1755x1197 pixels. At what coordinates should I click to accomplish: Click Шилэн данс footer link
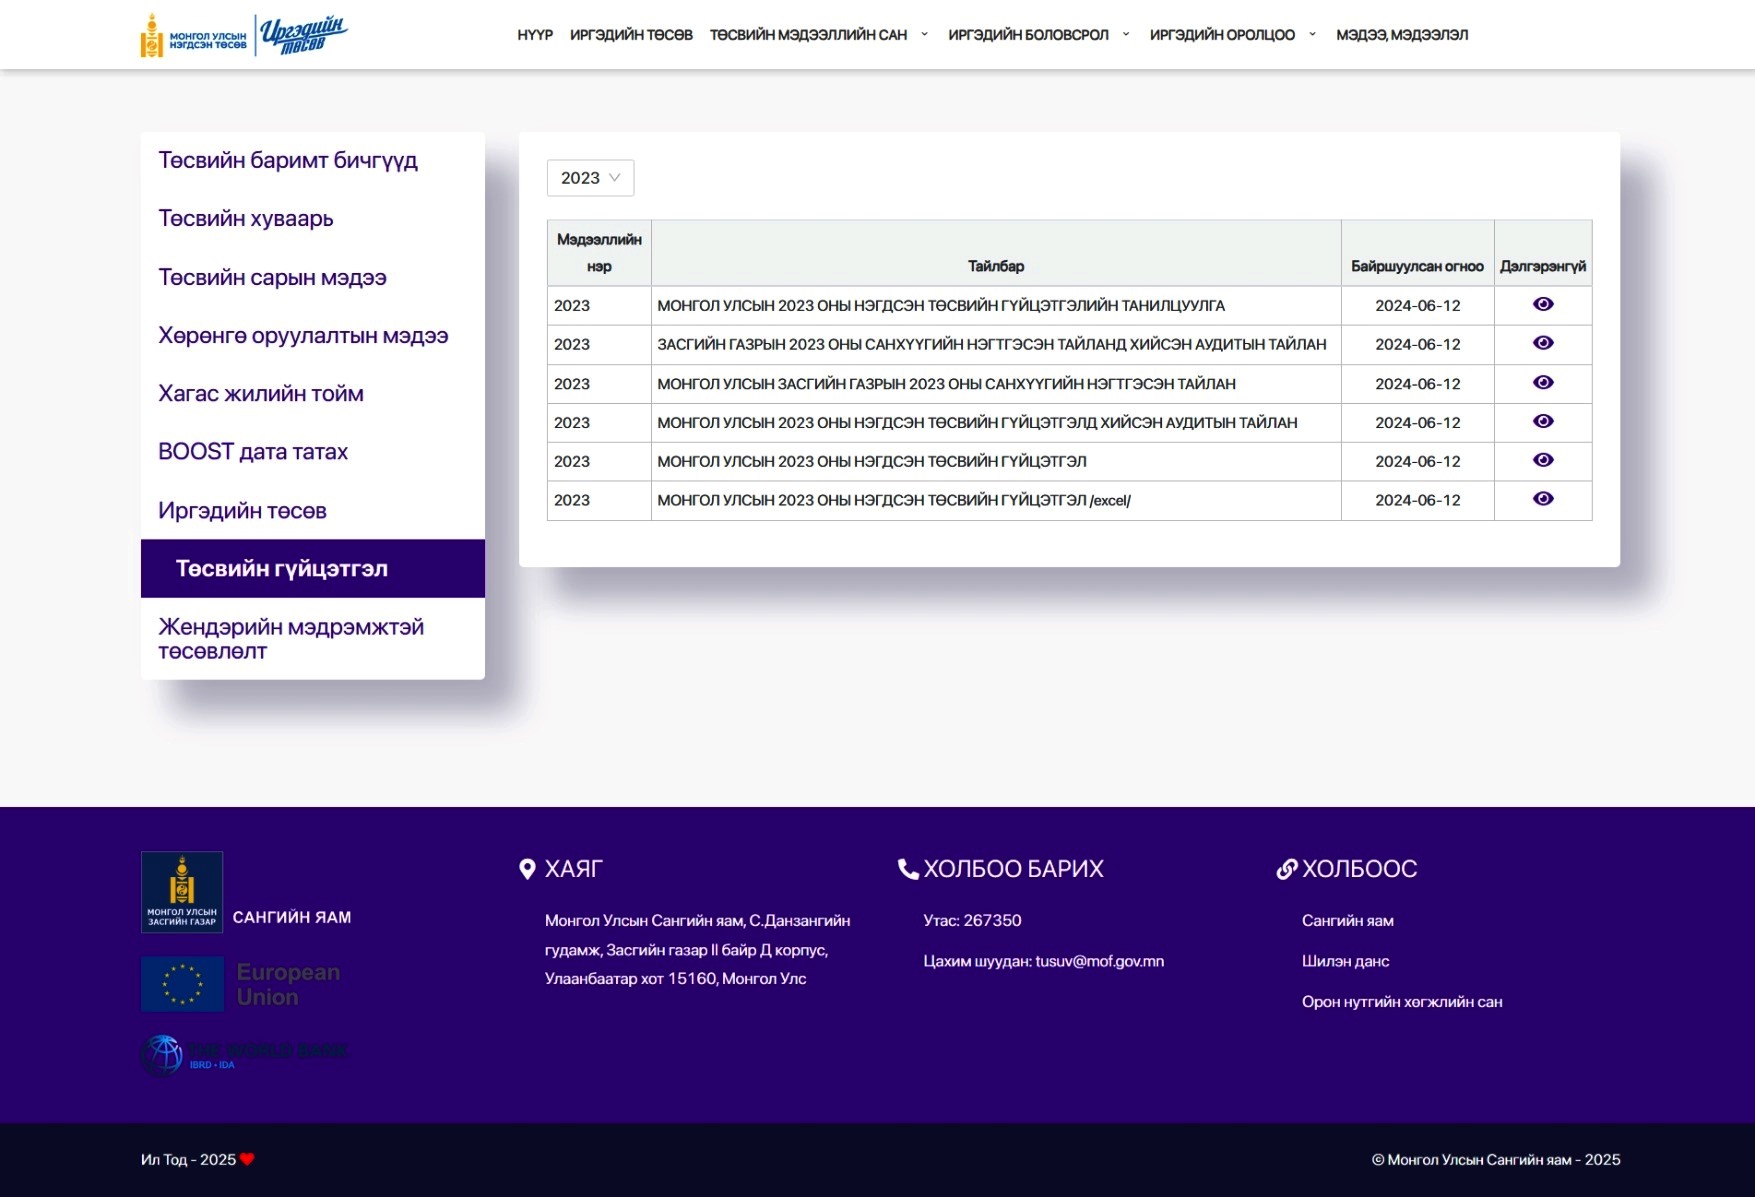[1345, 961]
